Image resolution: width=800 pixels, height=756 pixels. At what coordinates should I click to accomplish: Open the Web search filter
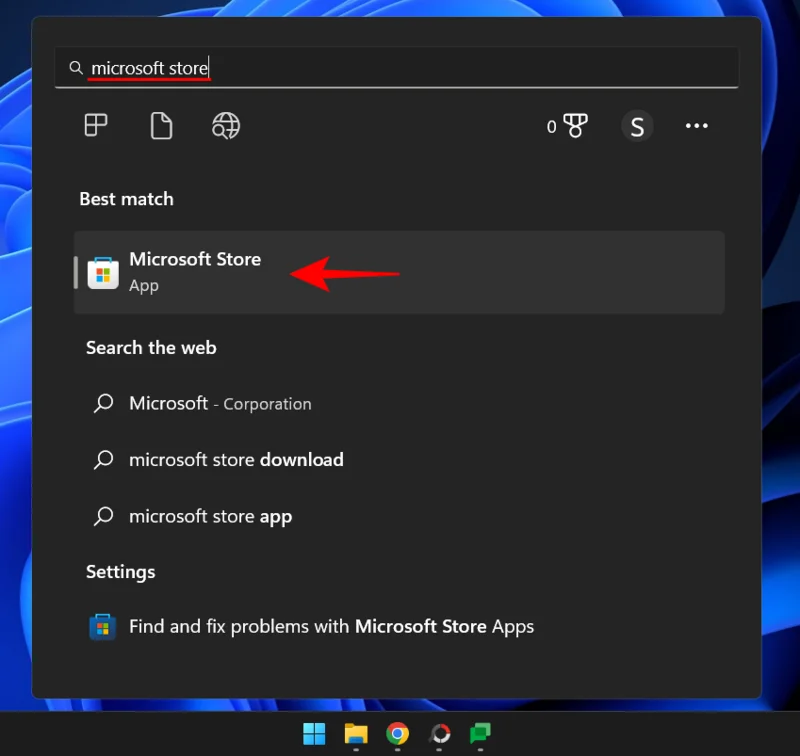click(x=225, y=125)
